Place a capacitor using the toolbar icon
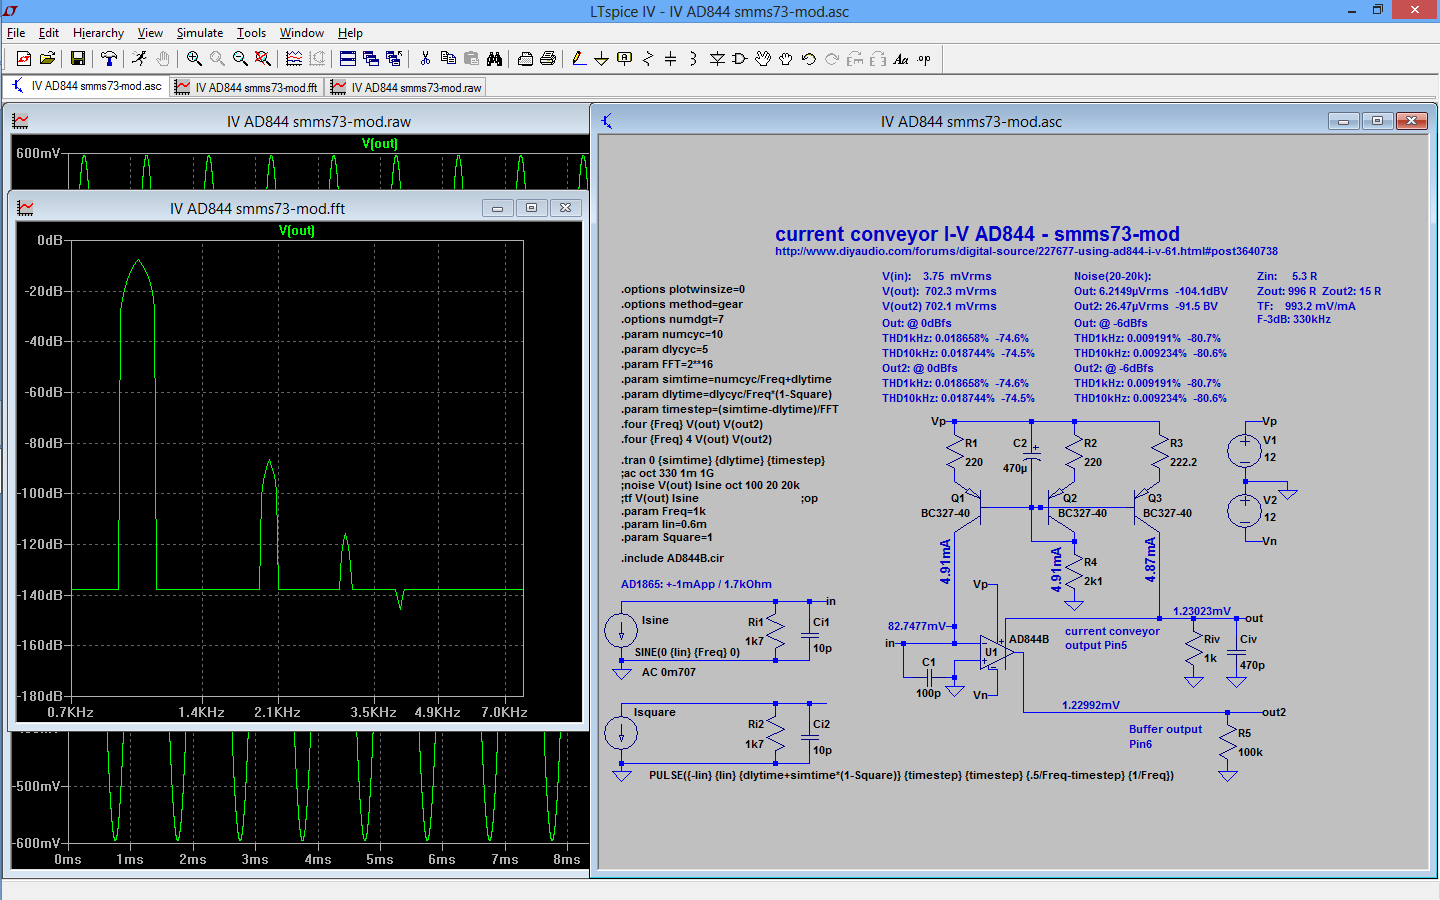Image resolution: width=1440 pixels, height=900 pixels. coord(670,59)
